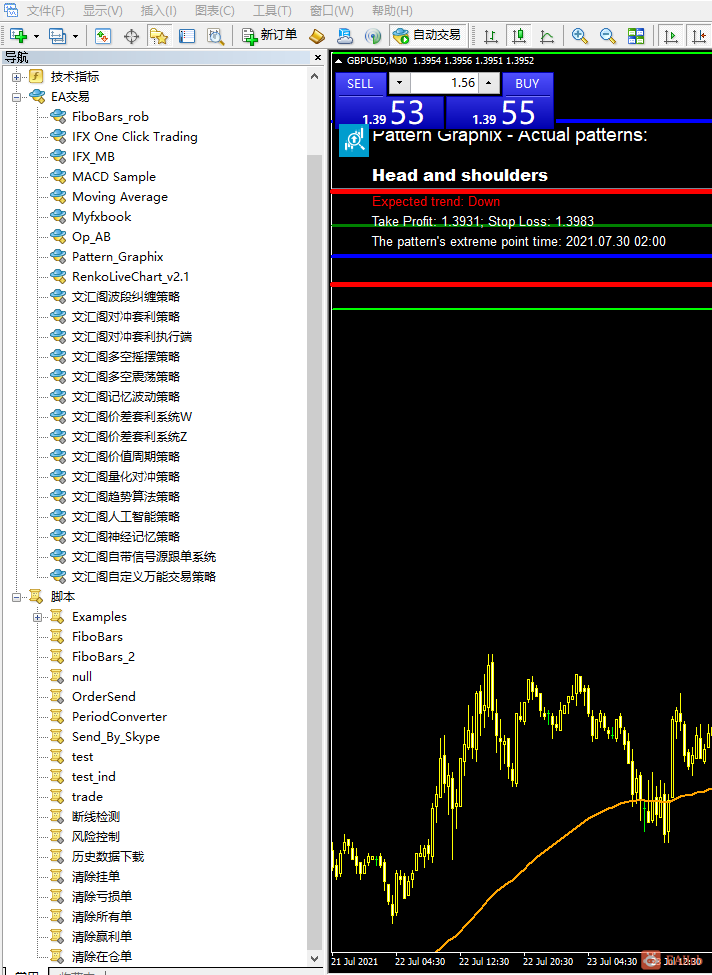Click the SELL button
This screenshot has height=975, width=712.
pos(360,84)
